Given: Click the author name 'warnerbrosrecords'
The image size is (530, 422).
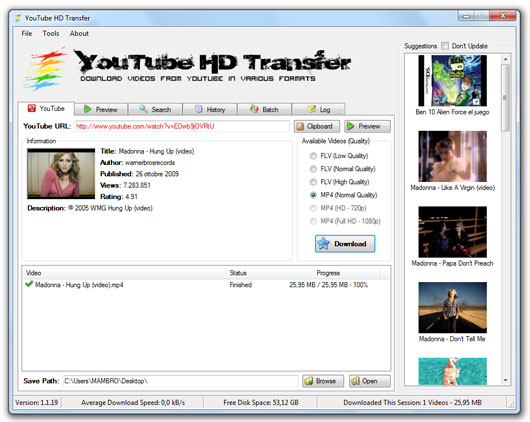Looking at the screenshot, I should [150, 163].
